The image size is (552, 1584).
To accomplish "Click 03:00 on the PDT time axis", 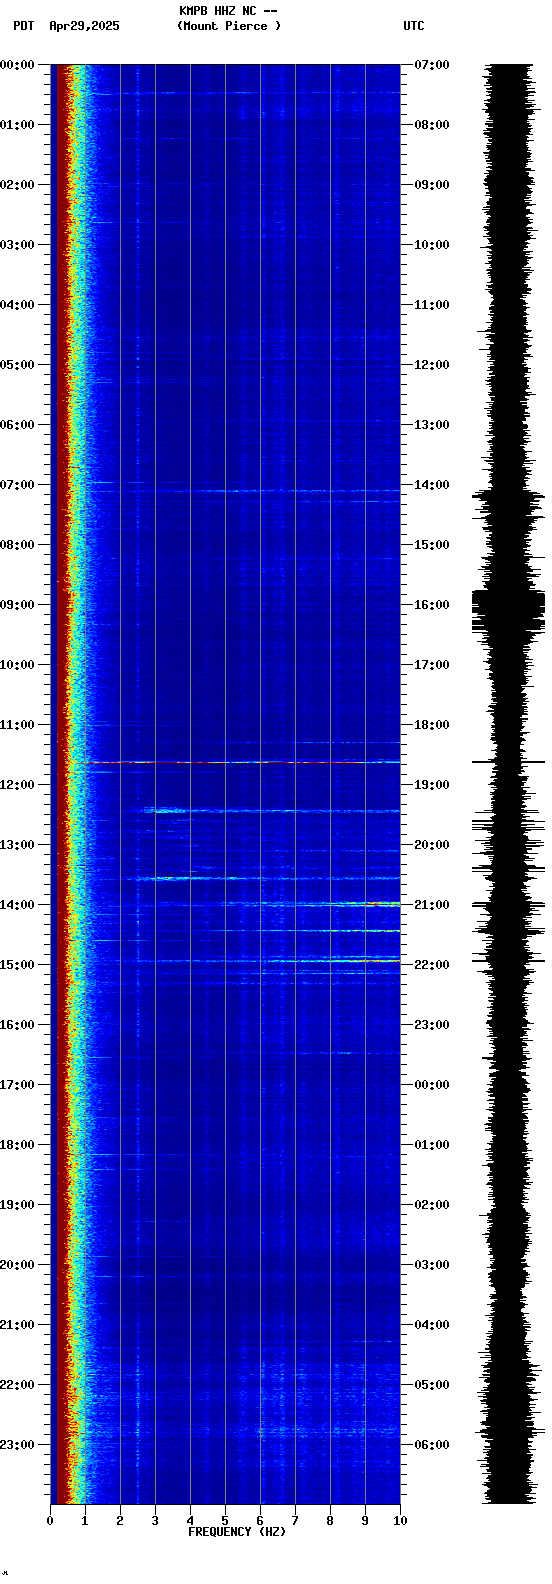I will tap(17, 245).
